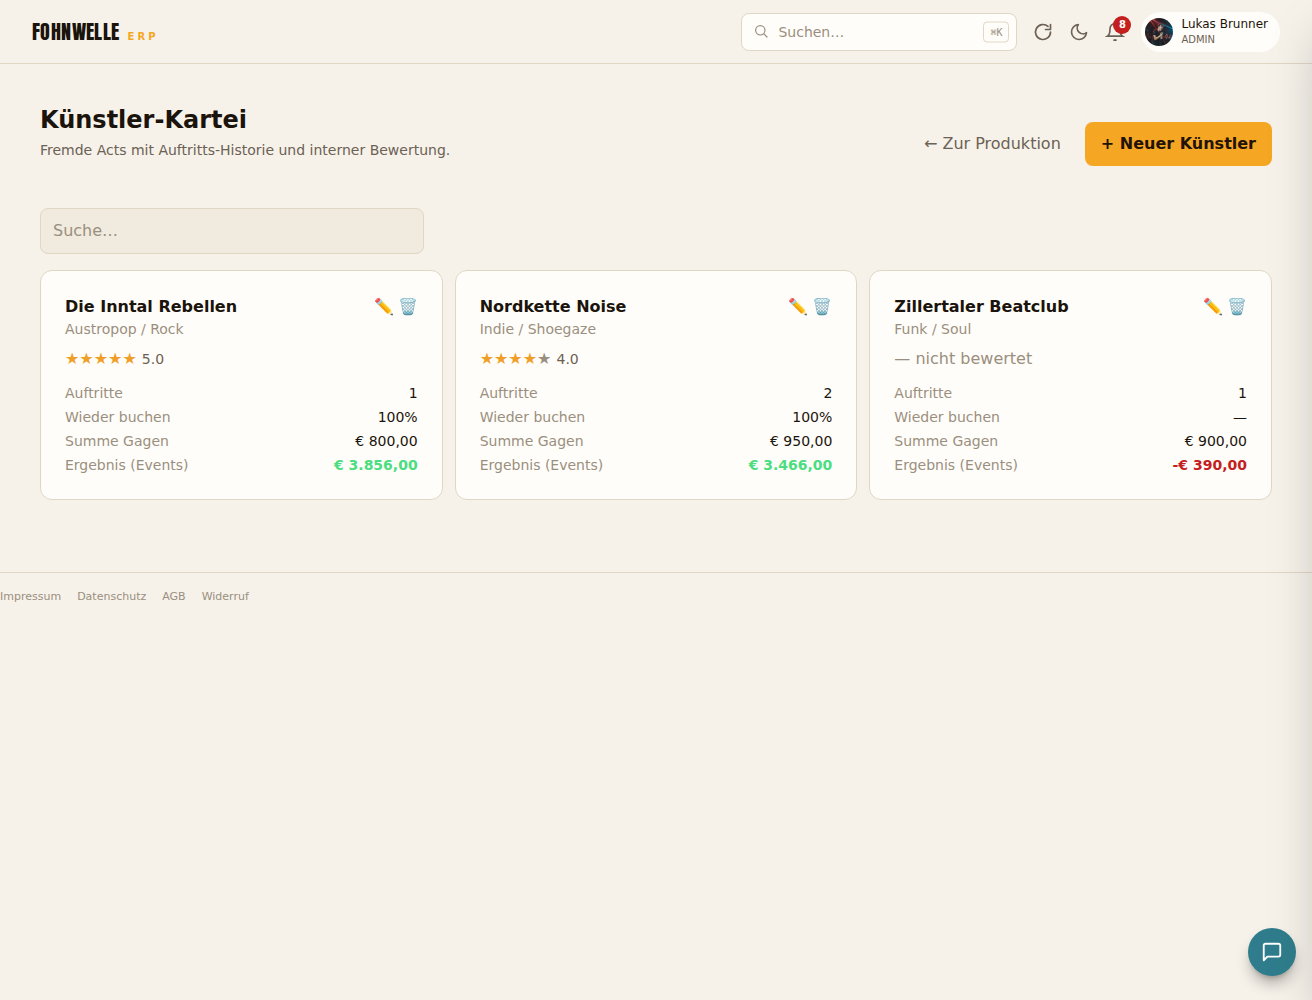Open the chat bubble widget
The image size is (1312, 1000).
1272,951
